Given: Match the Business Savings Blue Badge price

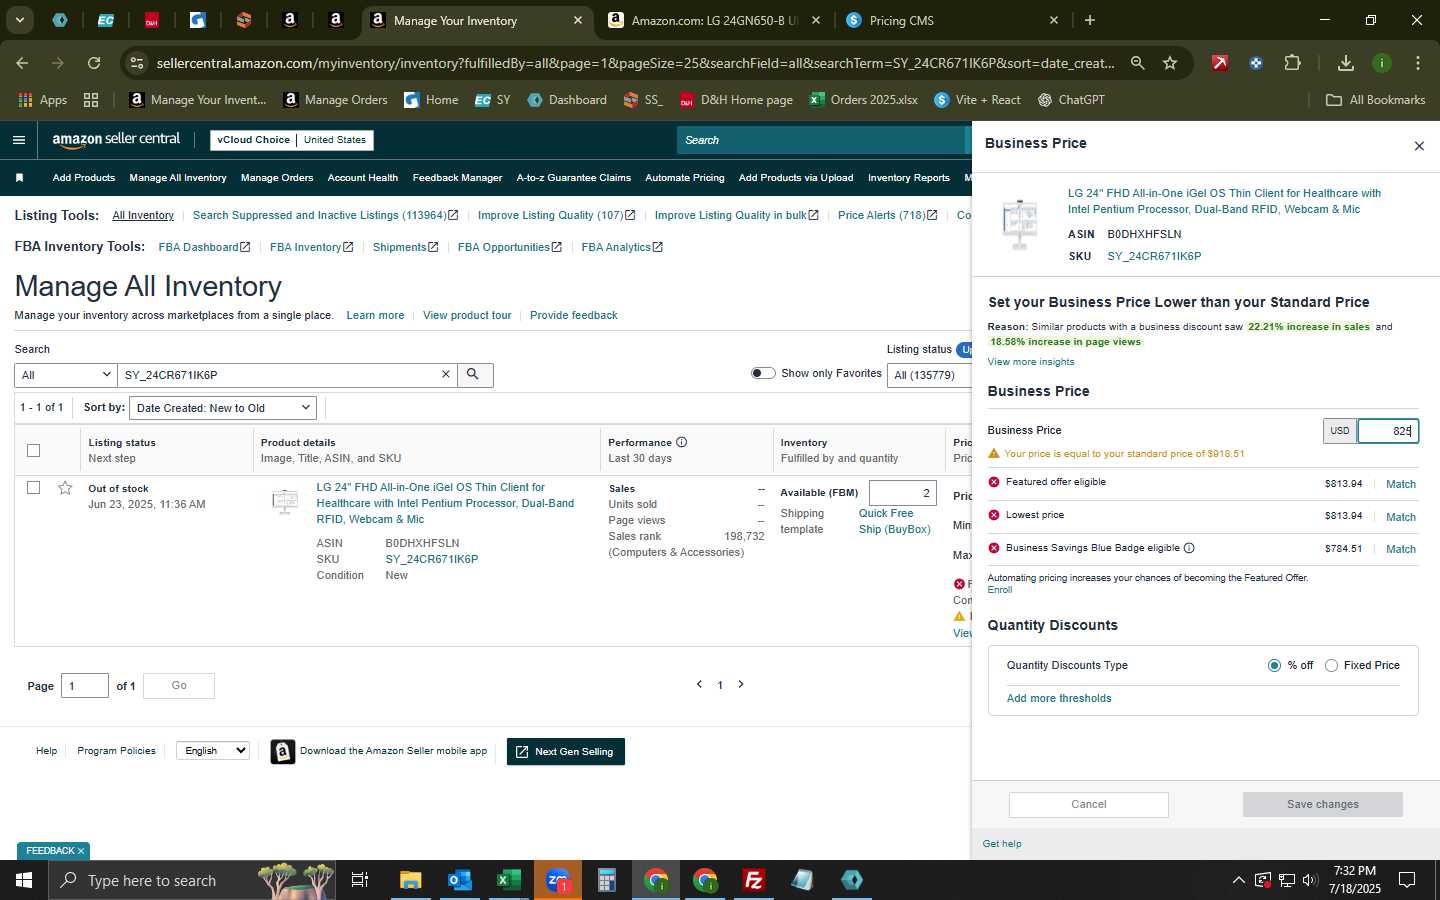Looking at the screenshot, I should tap(1400, 549).
